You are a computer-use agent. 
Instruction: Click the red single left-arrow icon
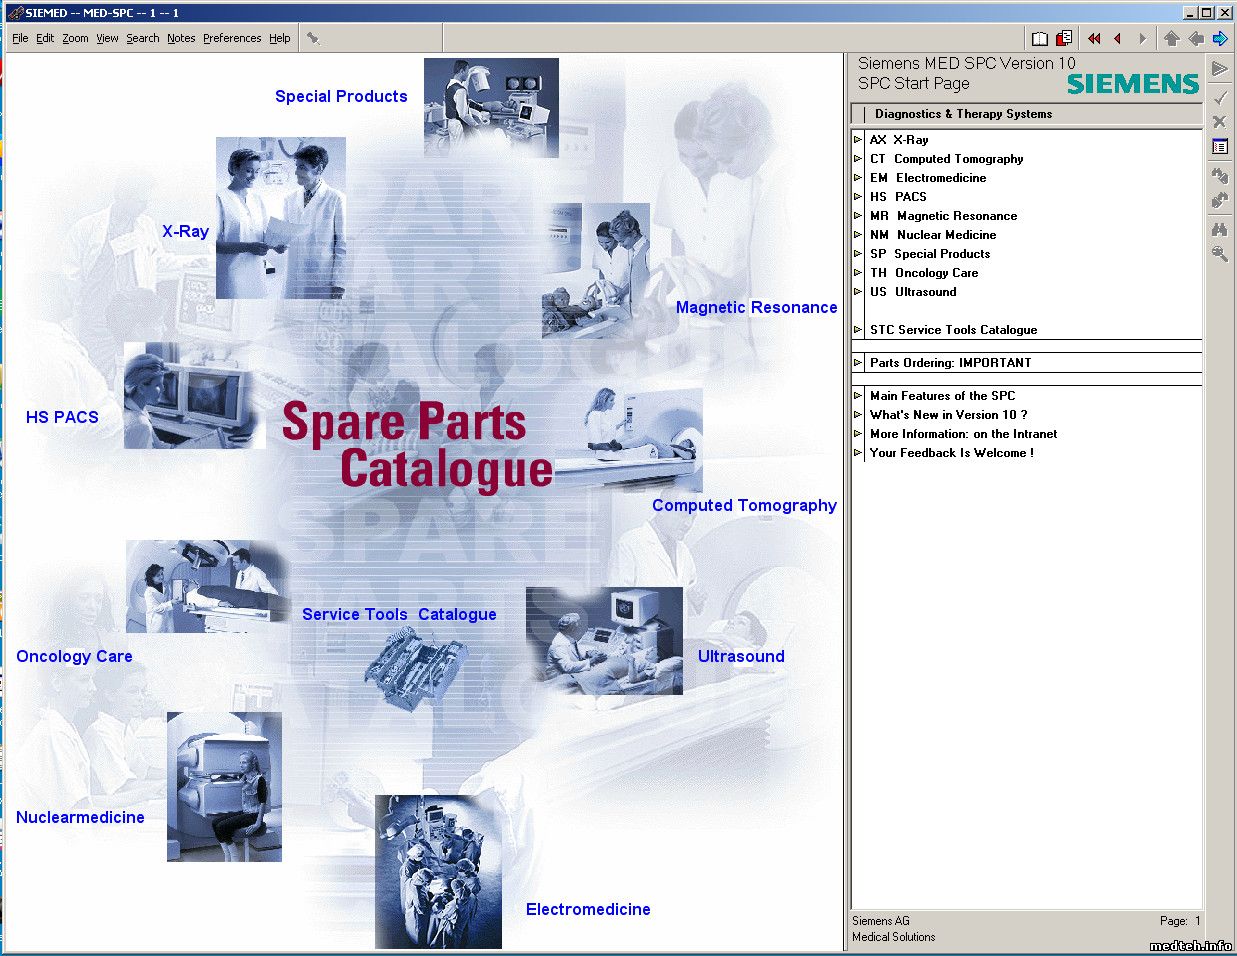pyautogui.click(x=1117, y=39)
